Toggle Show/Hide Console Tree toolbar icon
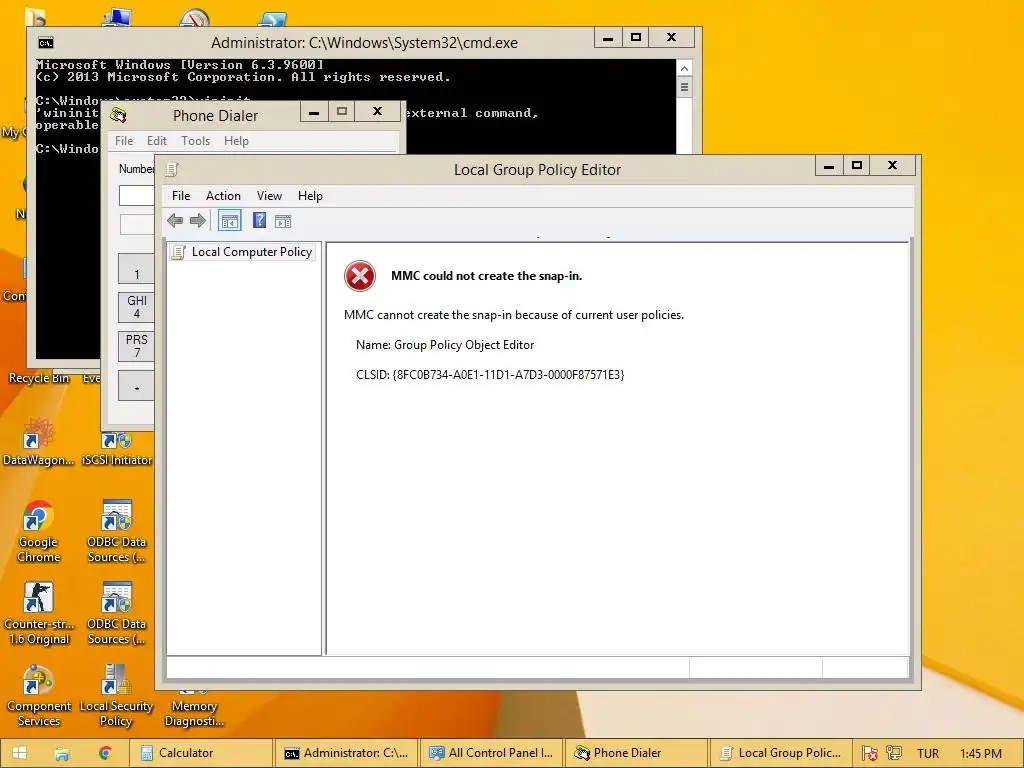Viewport: 1024px width, 768px height. [x=229, y=221]
